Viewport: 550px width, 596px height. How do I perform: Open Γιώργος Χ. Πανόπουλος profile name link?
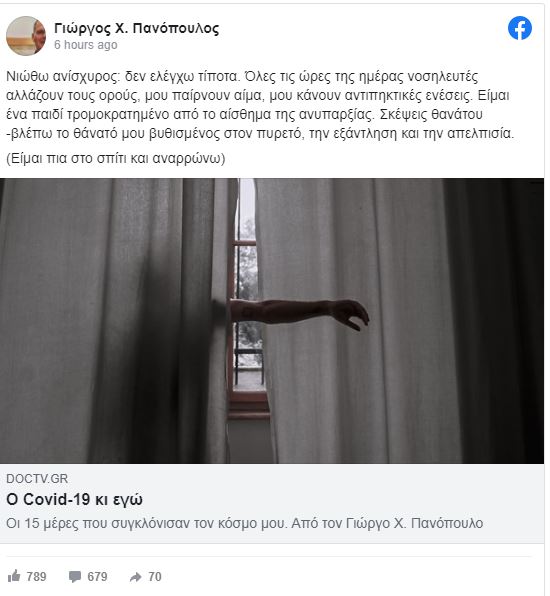tap(136, 29)
